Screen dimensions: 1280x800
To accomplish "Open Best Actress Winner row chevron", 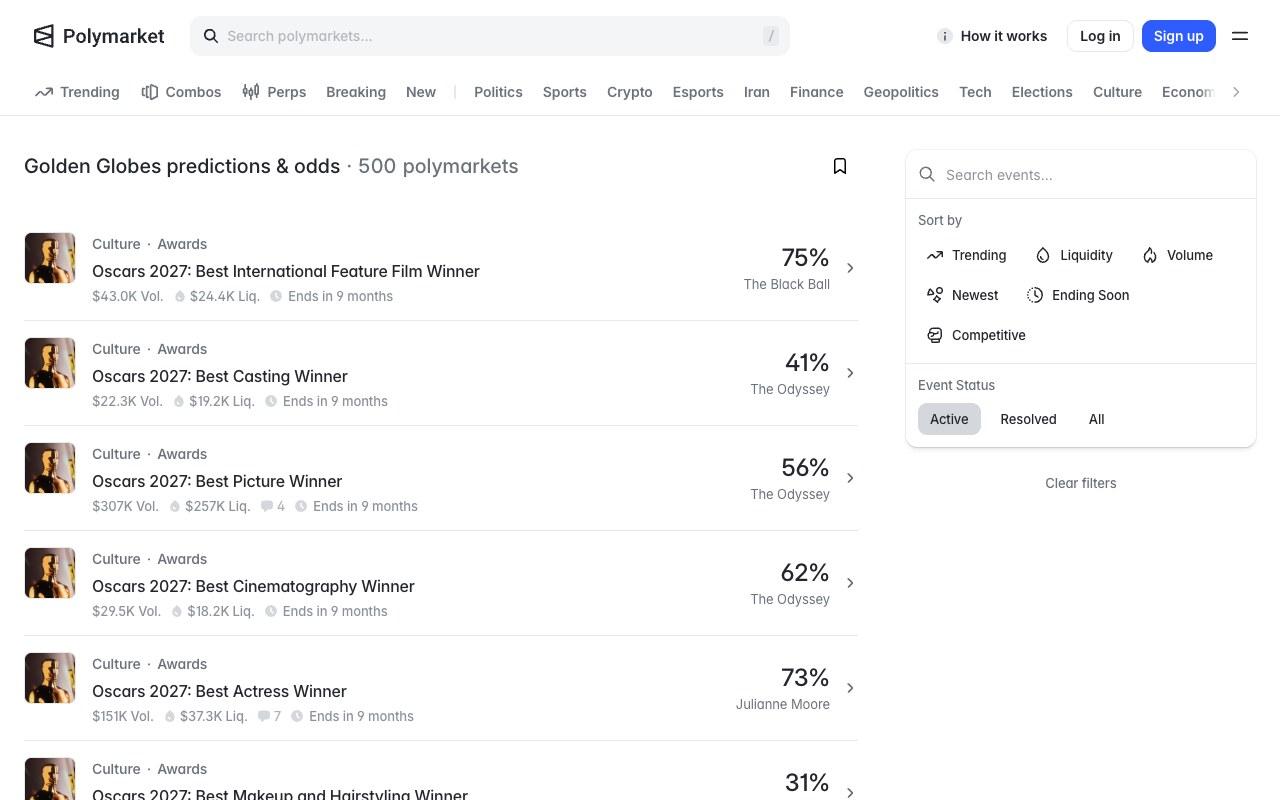I will click(x=850, y=688).
